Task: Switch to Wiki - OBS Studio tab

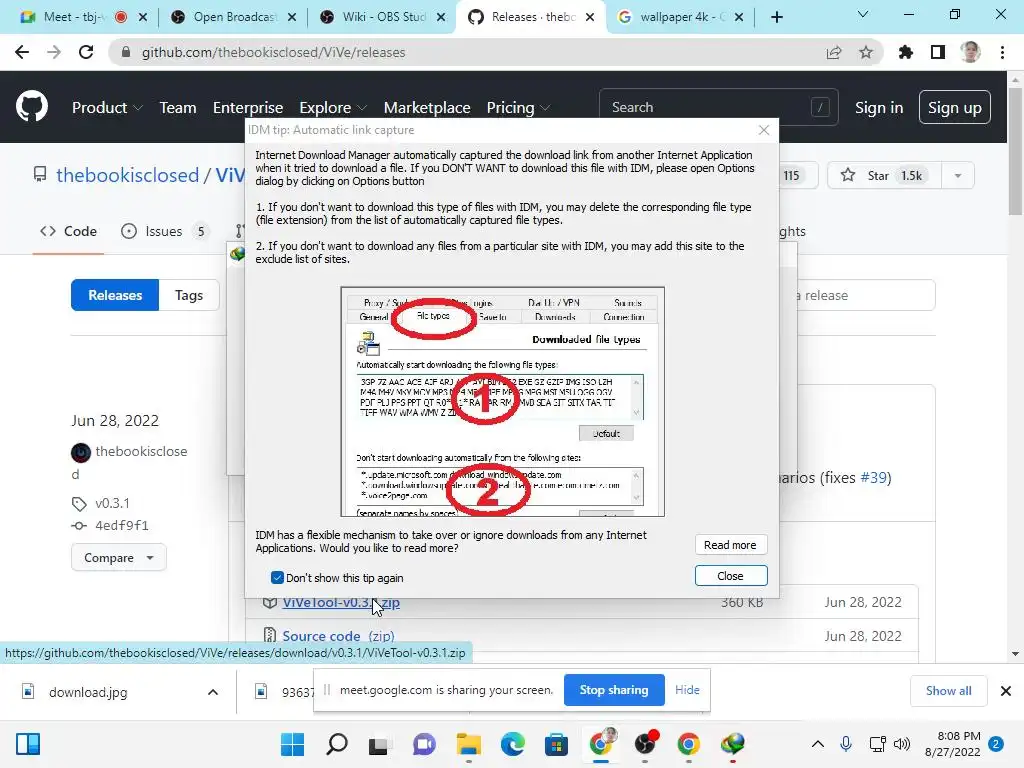Action: pos(381,17)
